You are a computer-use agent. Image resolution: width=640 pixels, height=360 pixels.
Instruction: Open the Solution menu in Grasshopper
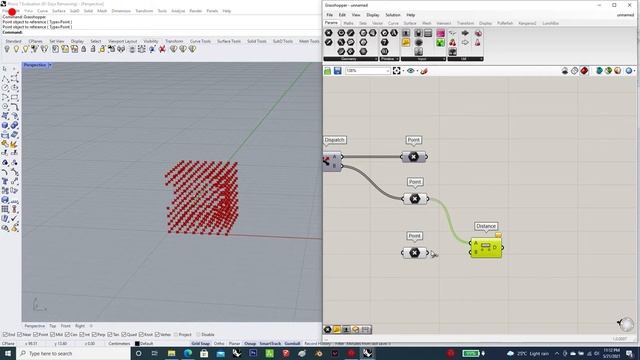pos(393,15)
